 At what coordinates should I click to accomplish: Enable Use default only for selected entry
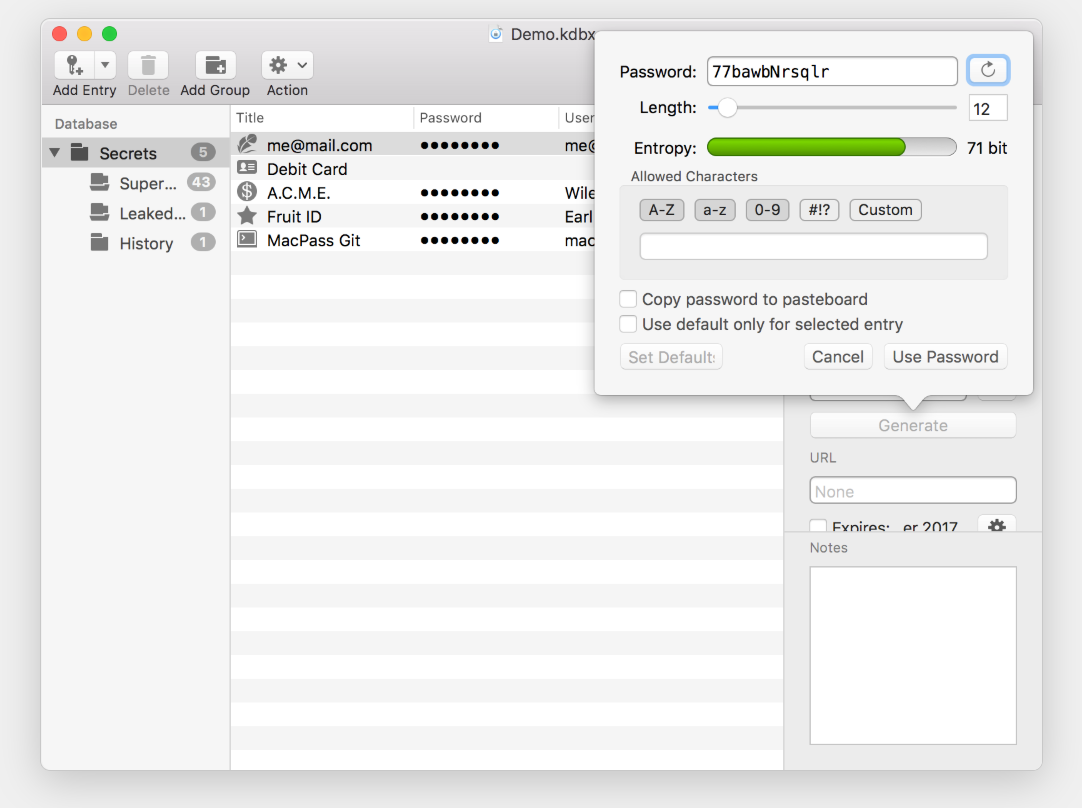[628, 324]
